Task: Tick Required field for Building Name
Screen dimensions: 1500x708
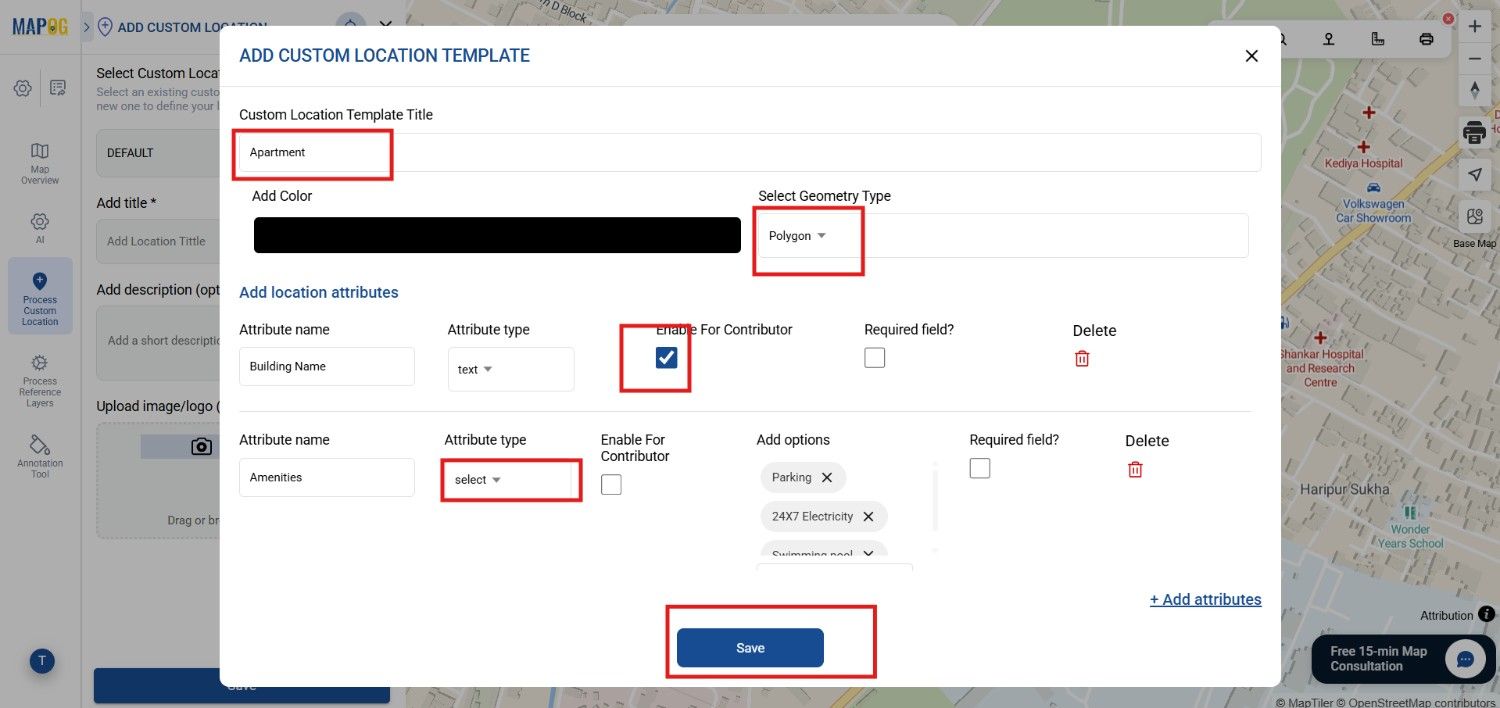Action: tap(875, 357)
